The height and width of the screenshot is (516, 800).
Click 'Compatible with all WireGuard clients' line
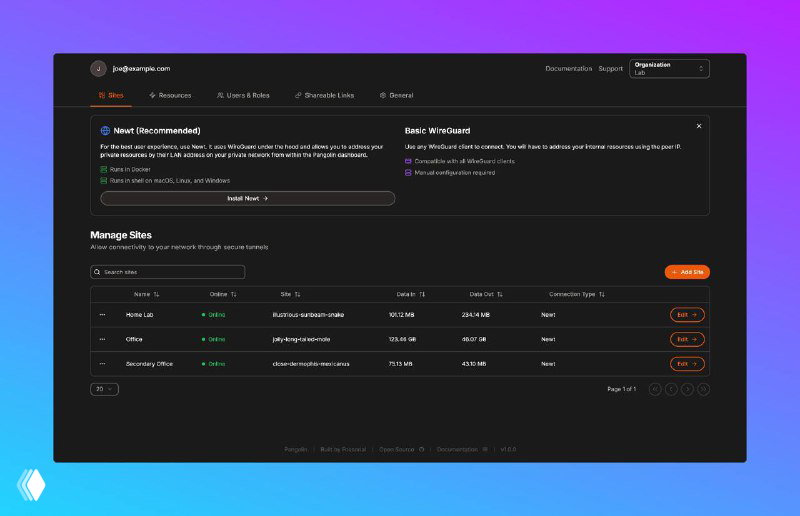[460, 161]
